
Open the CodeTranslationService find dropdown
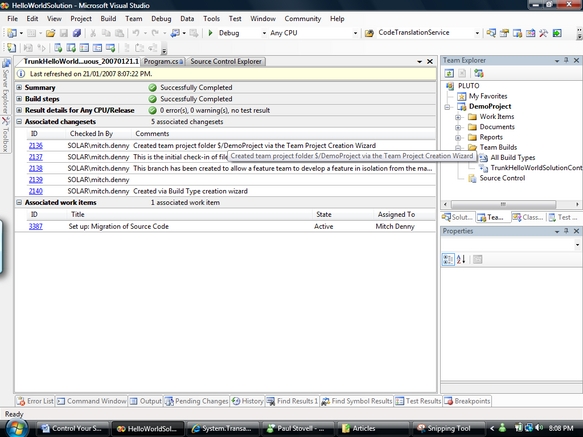[477, 33]
